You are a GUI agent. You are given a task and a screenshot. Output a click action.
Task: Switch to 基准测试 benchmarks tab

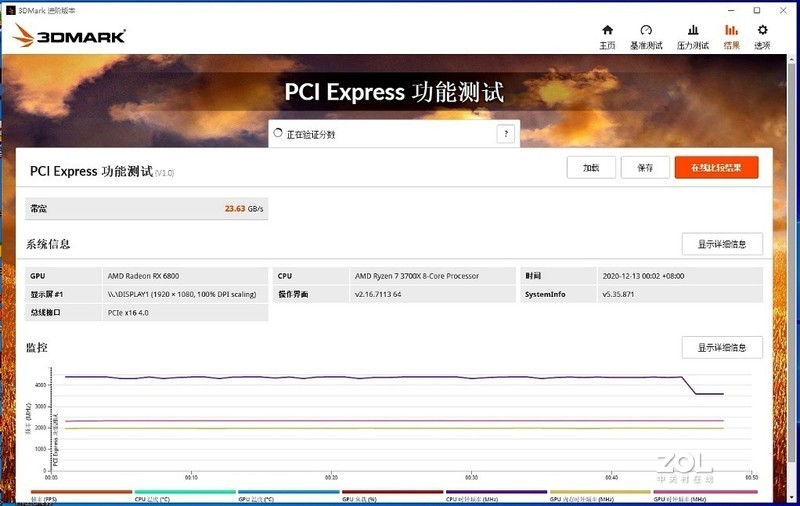click(646, 37)
